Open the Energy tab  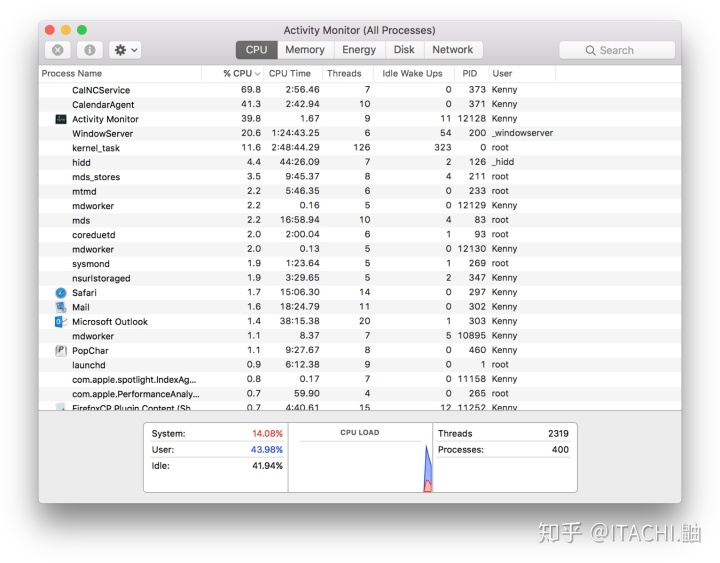point(359,50)
